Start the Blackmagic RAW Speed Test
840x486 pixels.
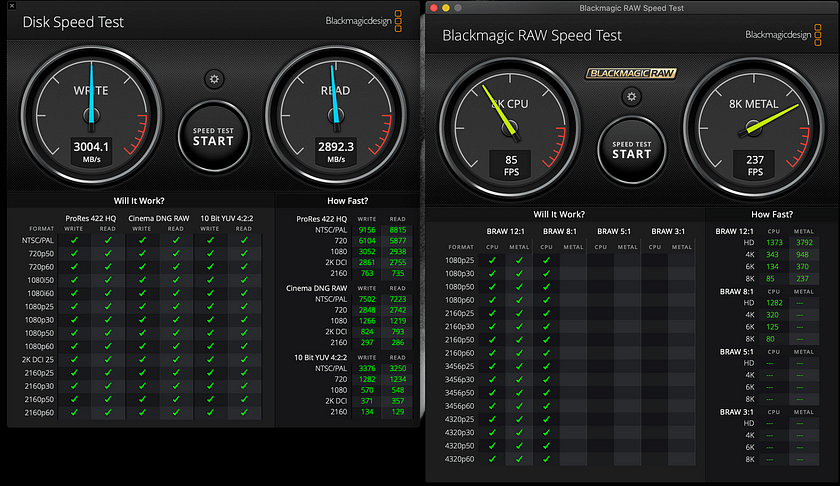632,150
